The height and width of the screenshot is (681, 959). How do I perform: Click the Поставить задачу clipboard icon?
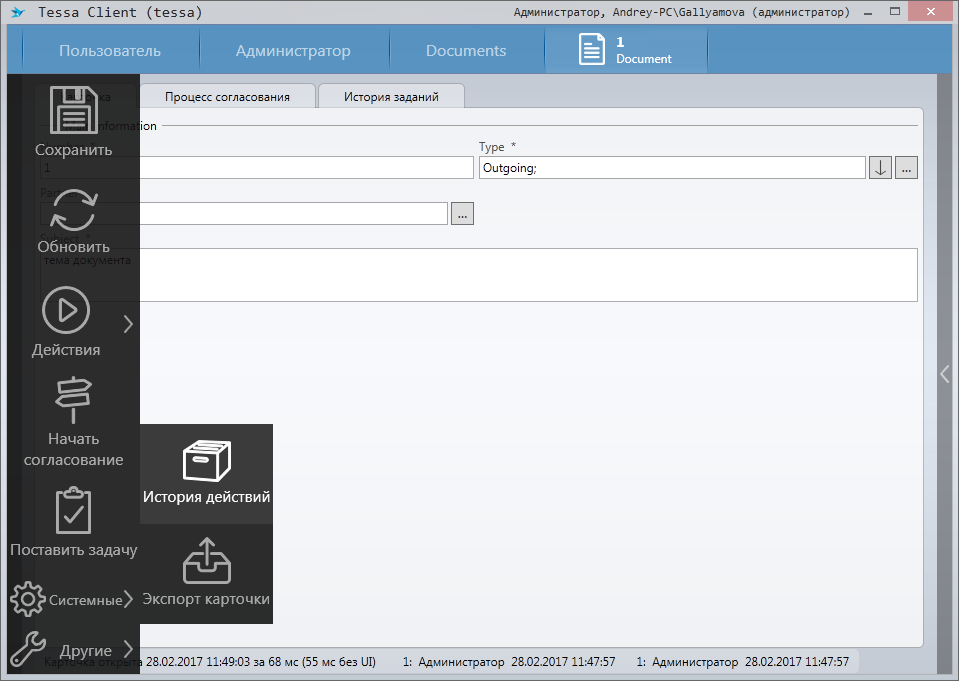click(x=73, y=510)
